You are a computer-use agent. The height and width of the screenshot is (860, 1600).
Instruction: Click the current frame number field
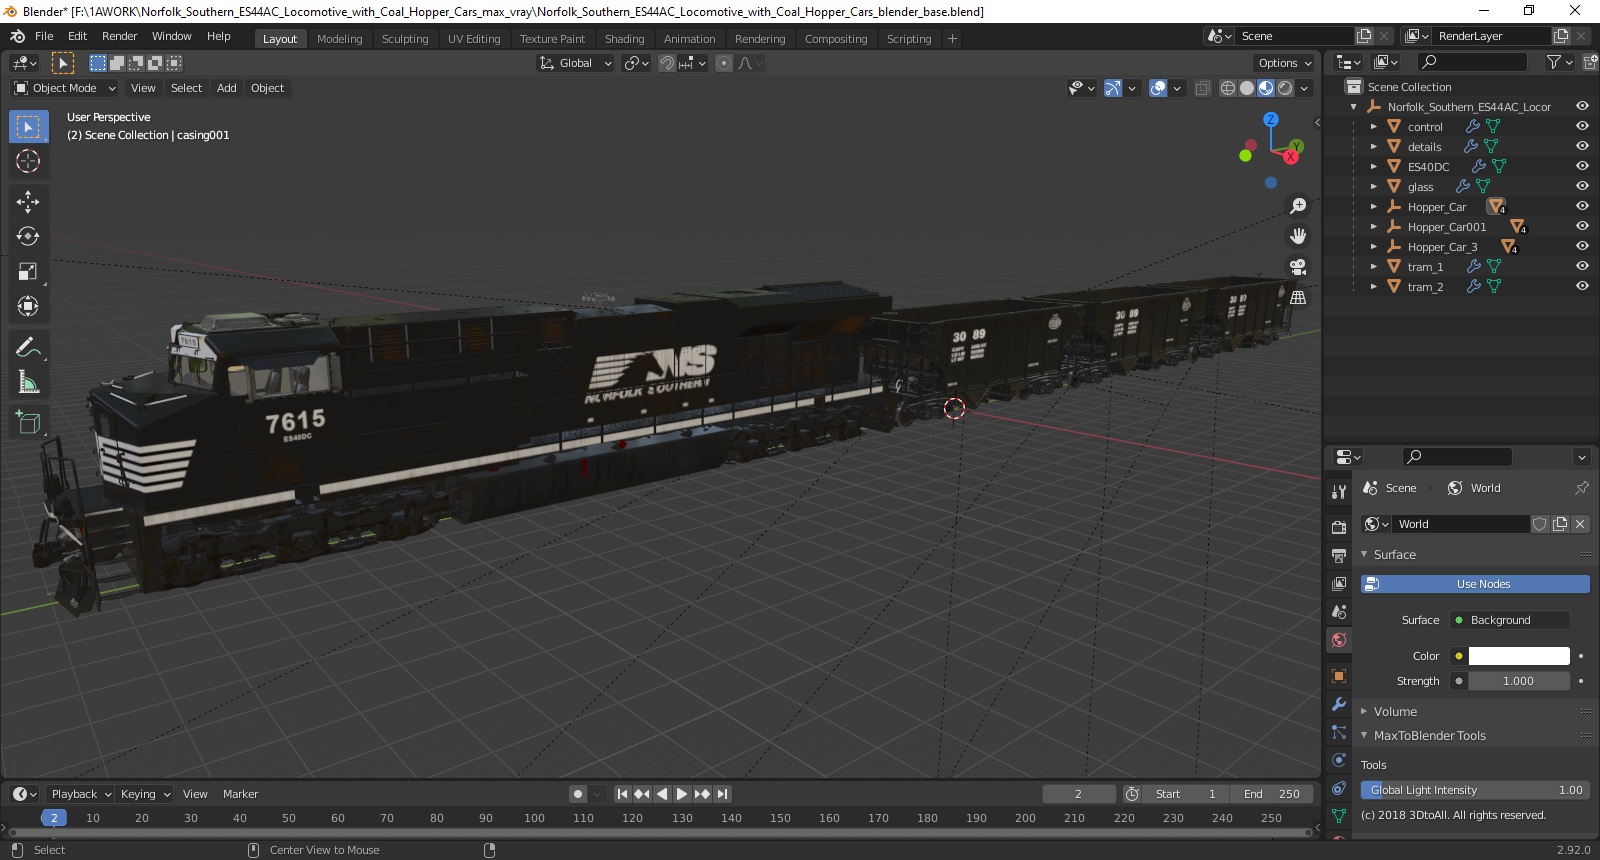point(1079,794)
